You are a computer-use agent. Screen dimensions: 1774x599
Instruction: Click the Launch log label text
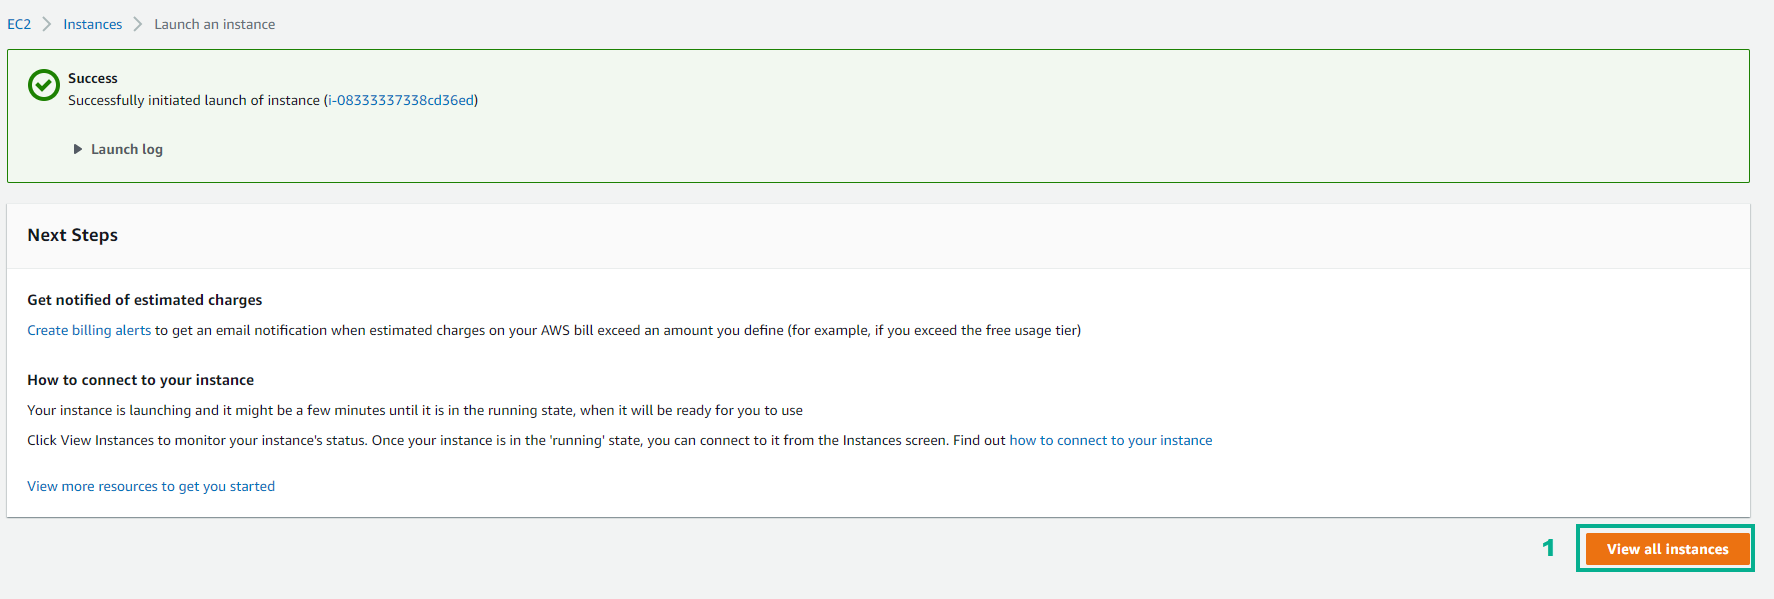point(127,149)
